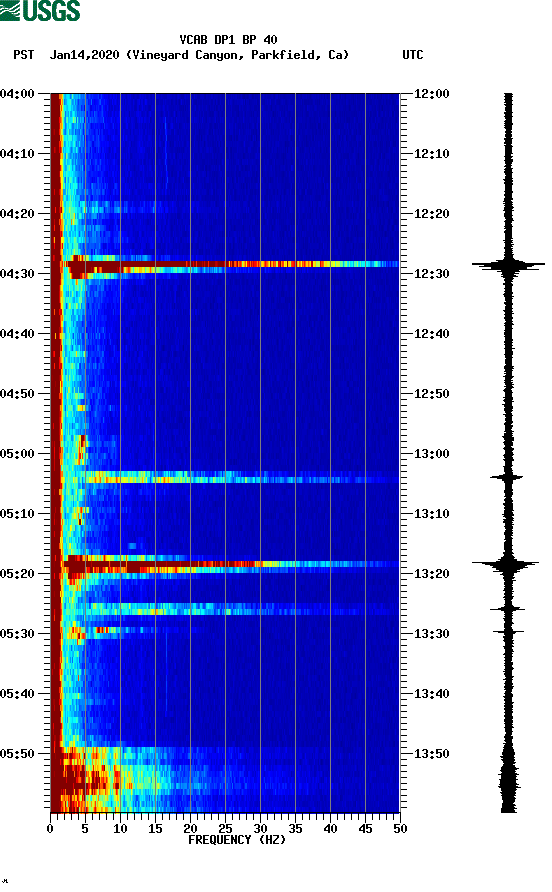This screenshot has height=892, width=552.
Task: Click the '13:00' UTC time label
Action: 431,454
